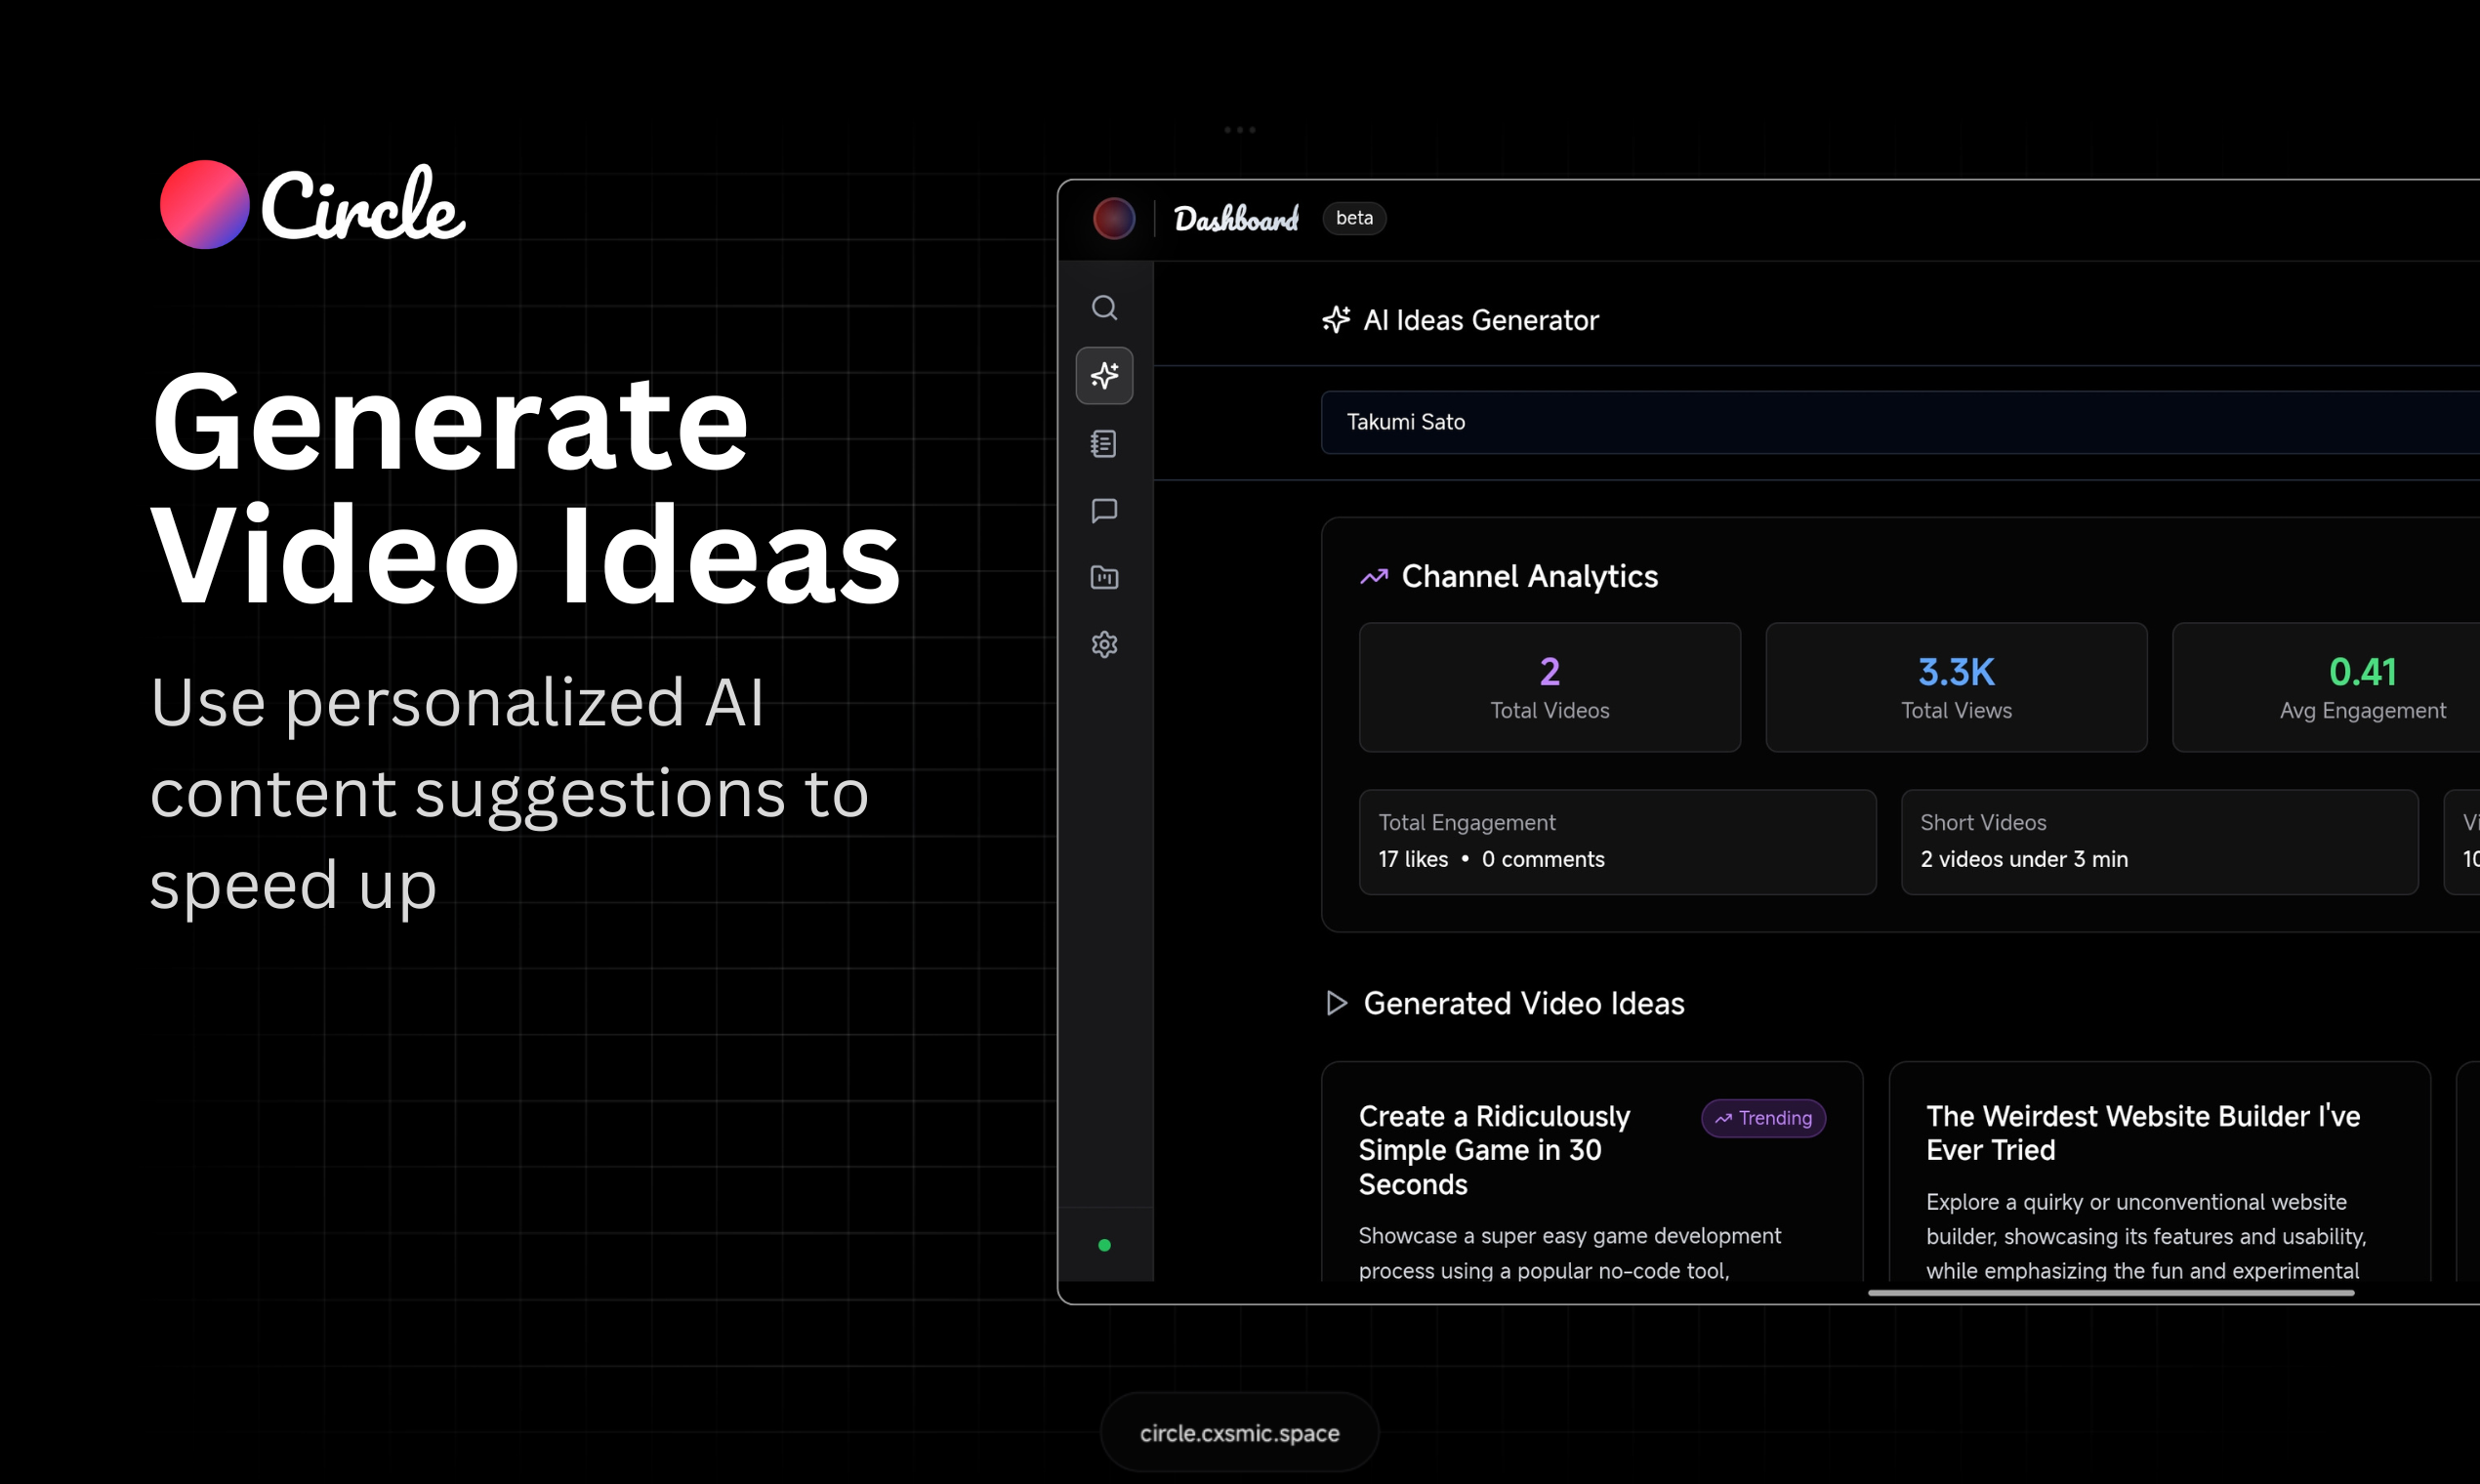The width and height of the screenshot is (2480, 1484).
Task: Click the Circle logo at top left
Action: (312, 205)
